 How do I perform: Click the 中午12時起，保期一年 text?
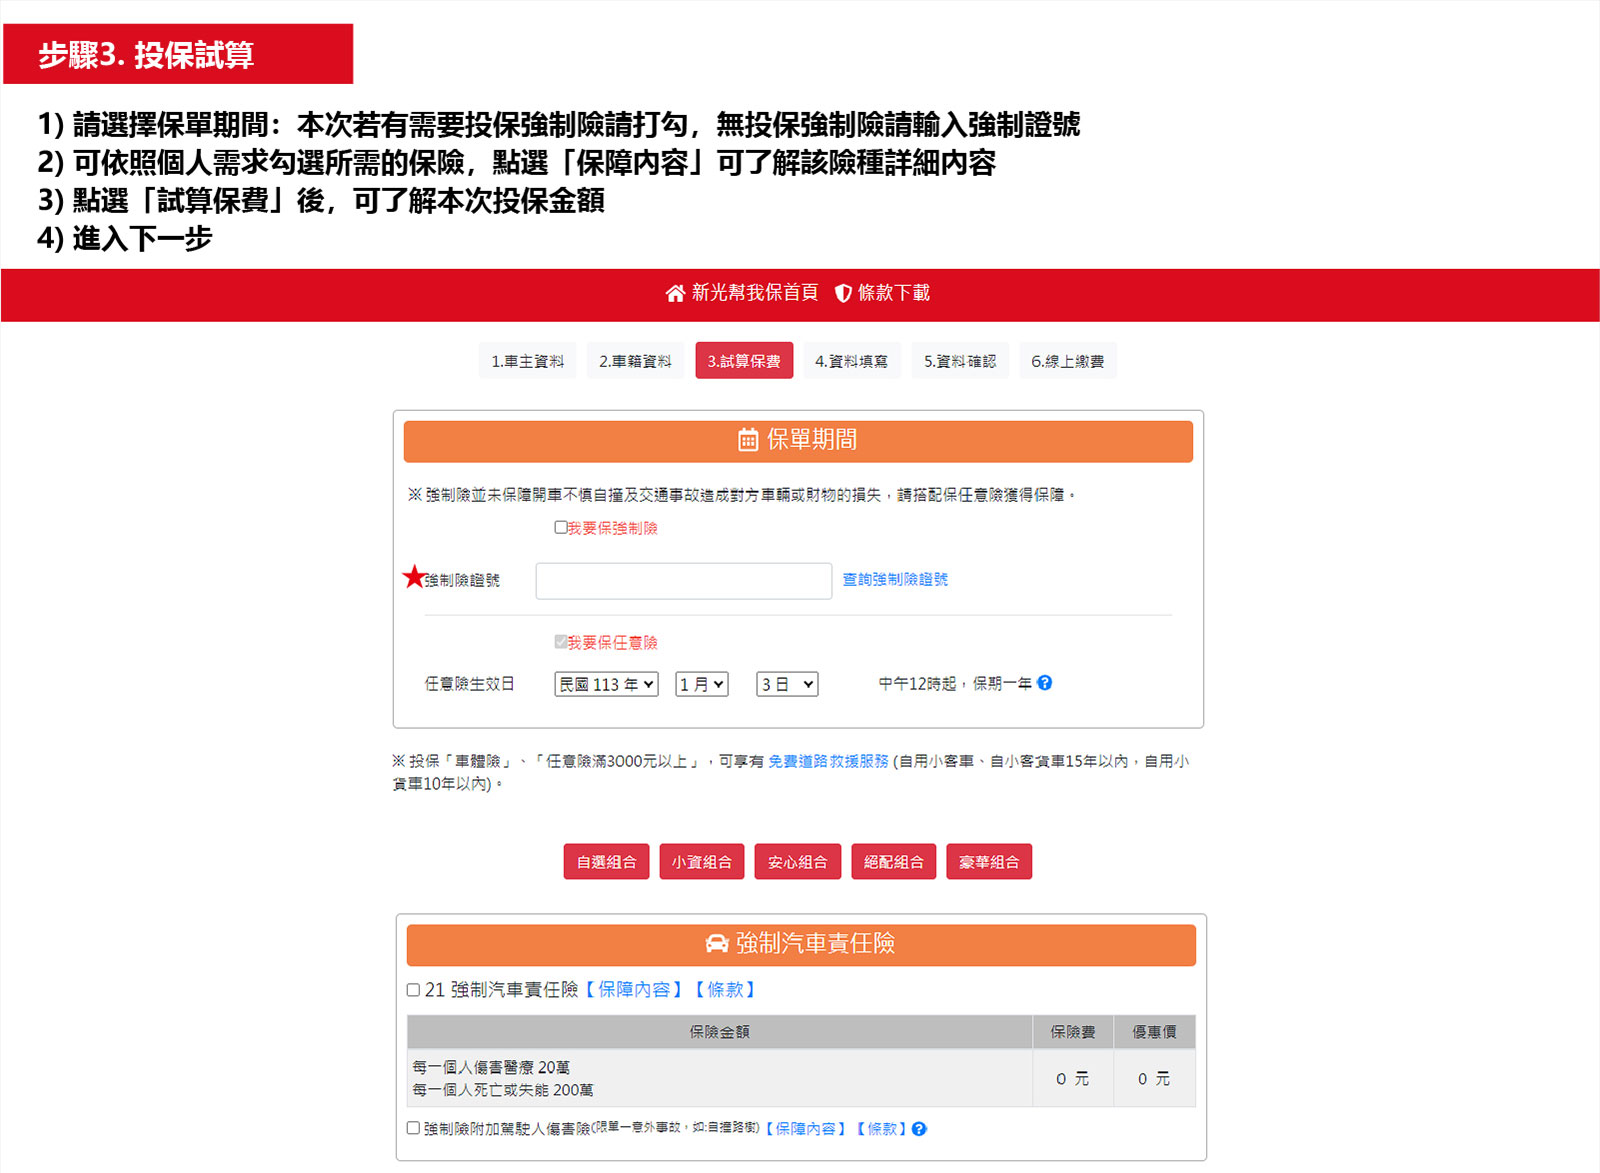click(955, 683)
